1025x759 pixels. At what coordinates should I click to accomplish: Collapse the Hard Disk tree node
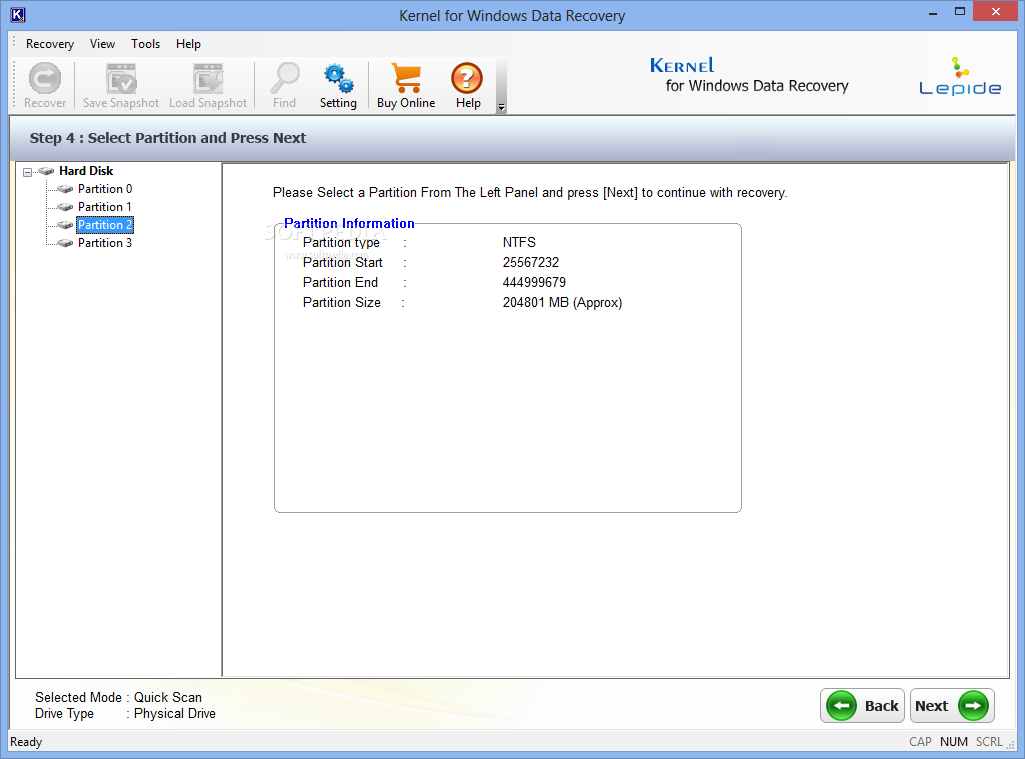pos(27,172)
